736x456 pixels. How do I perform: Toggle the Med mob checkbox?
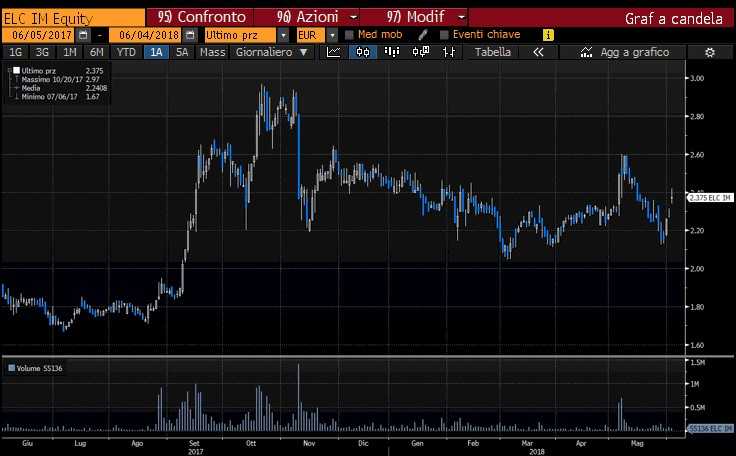click(x=349, y=35)
